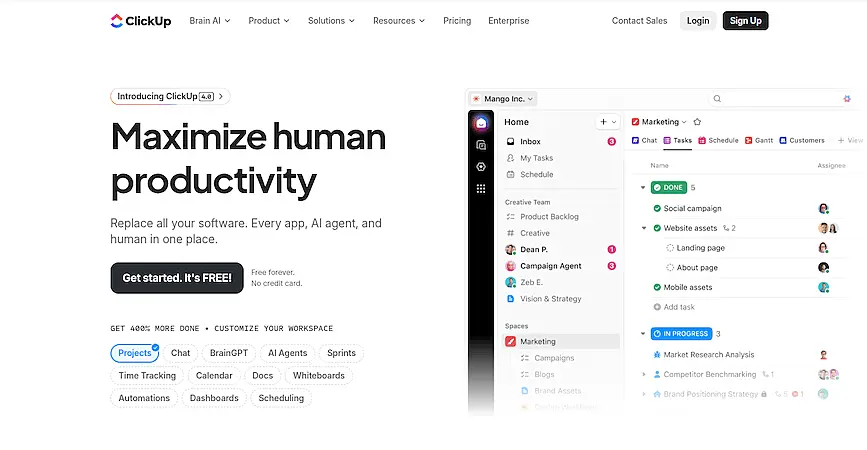The height and width of the screenshot is (450, 867).
Task: Open the Brain AI dropdown menu
Action: tap(210, 20)
